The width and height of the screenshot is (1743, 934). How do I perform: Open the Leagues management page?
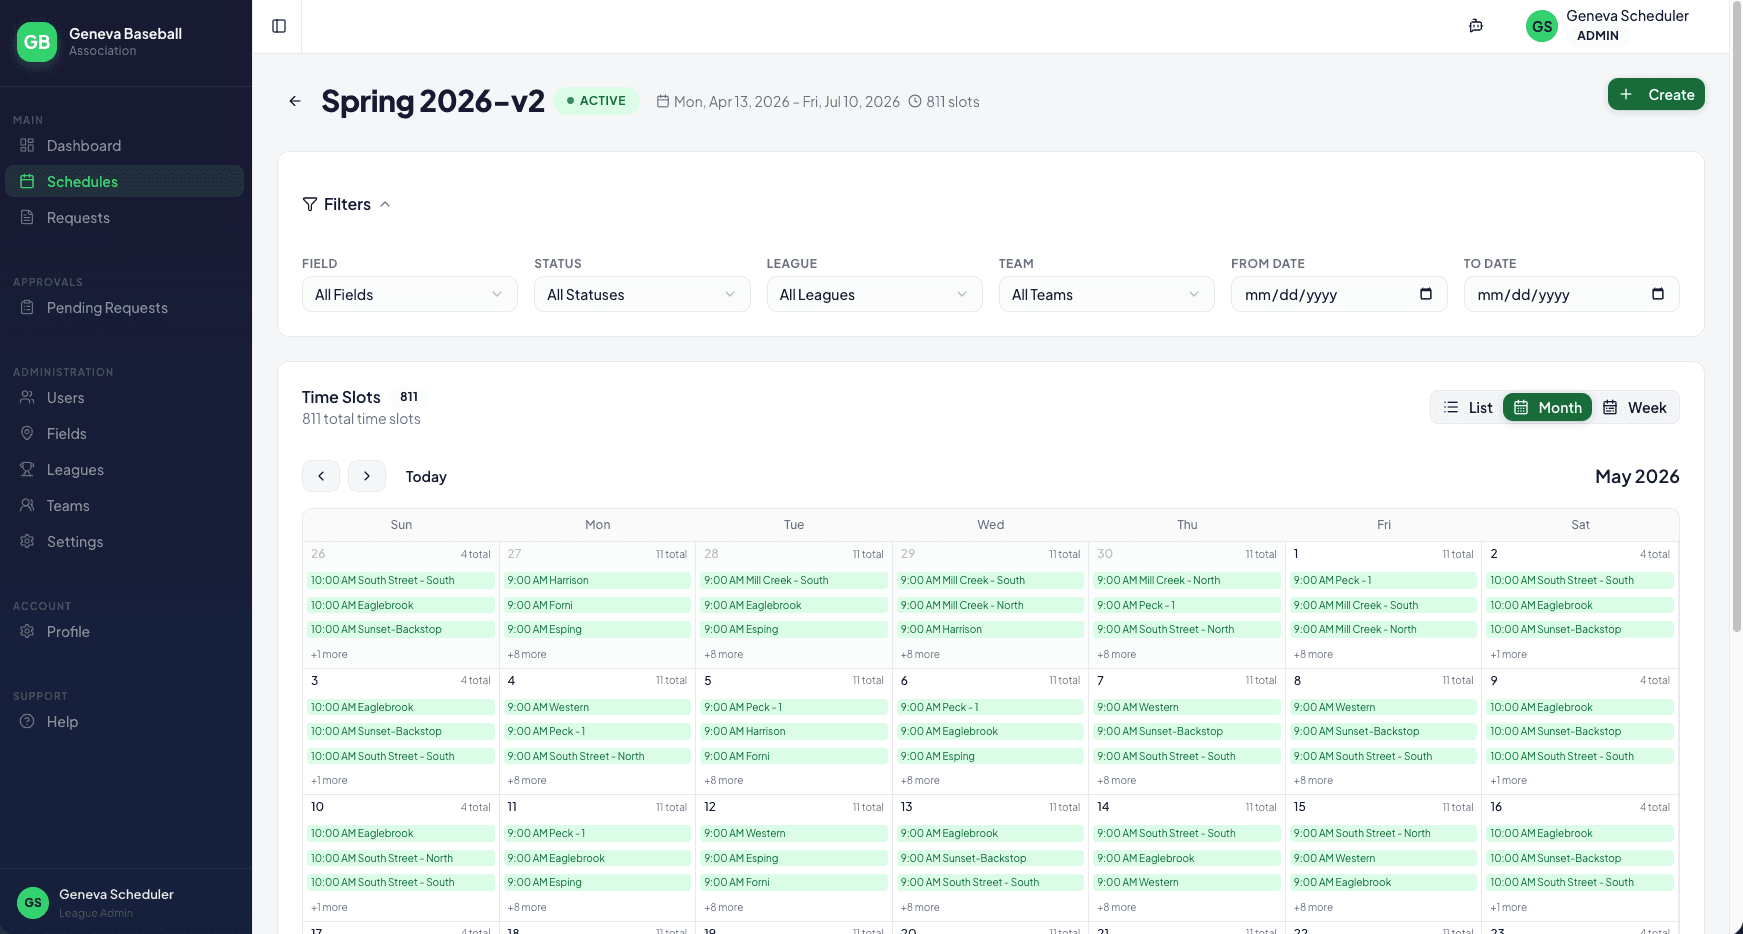[x=74, y=469]
